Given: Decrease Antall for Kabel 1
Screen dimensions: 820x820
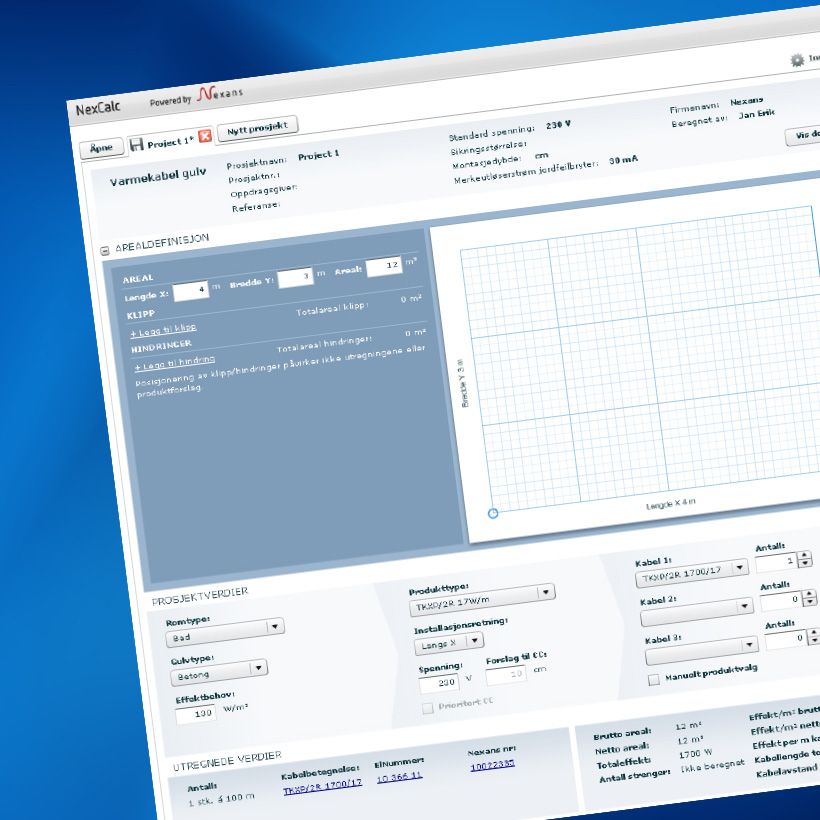Looking at the screenshot, I should pyautogui.click(x=805, y=563).
